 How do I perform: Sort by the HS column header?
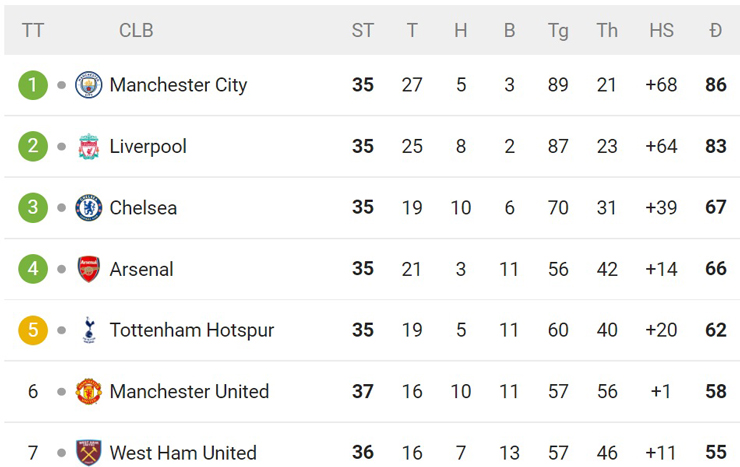click(x=661, y=30)
